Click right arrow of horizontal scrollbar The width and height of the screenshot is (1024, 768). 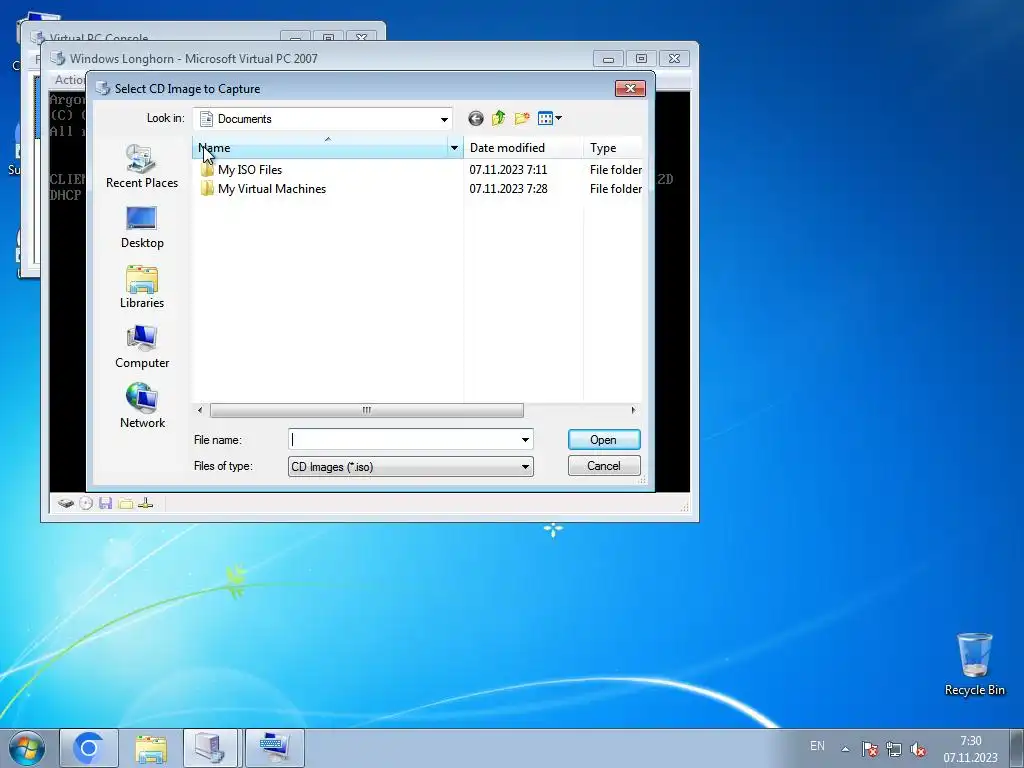point(633,410)
